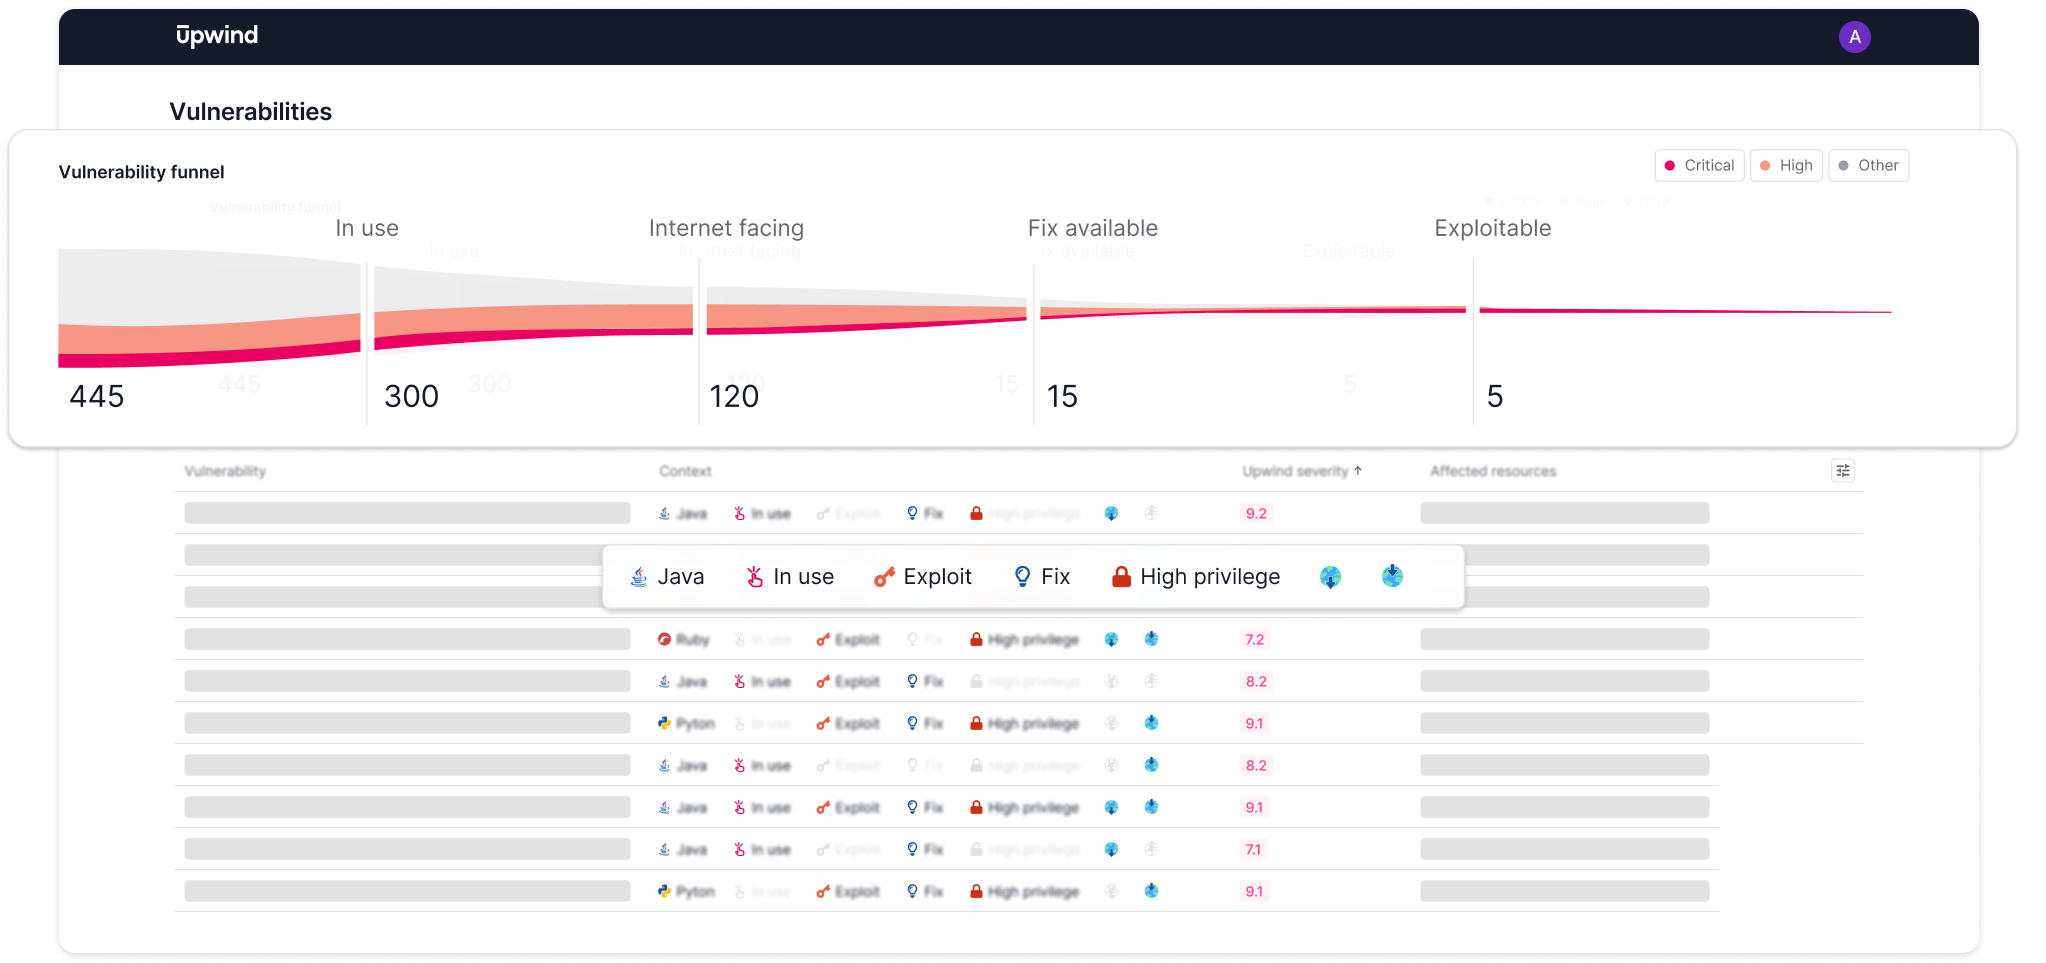The height and width of the screenshot is (963, 2046).
Task: Select the Exploit key icon
Action: (883, 576)
